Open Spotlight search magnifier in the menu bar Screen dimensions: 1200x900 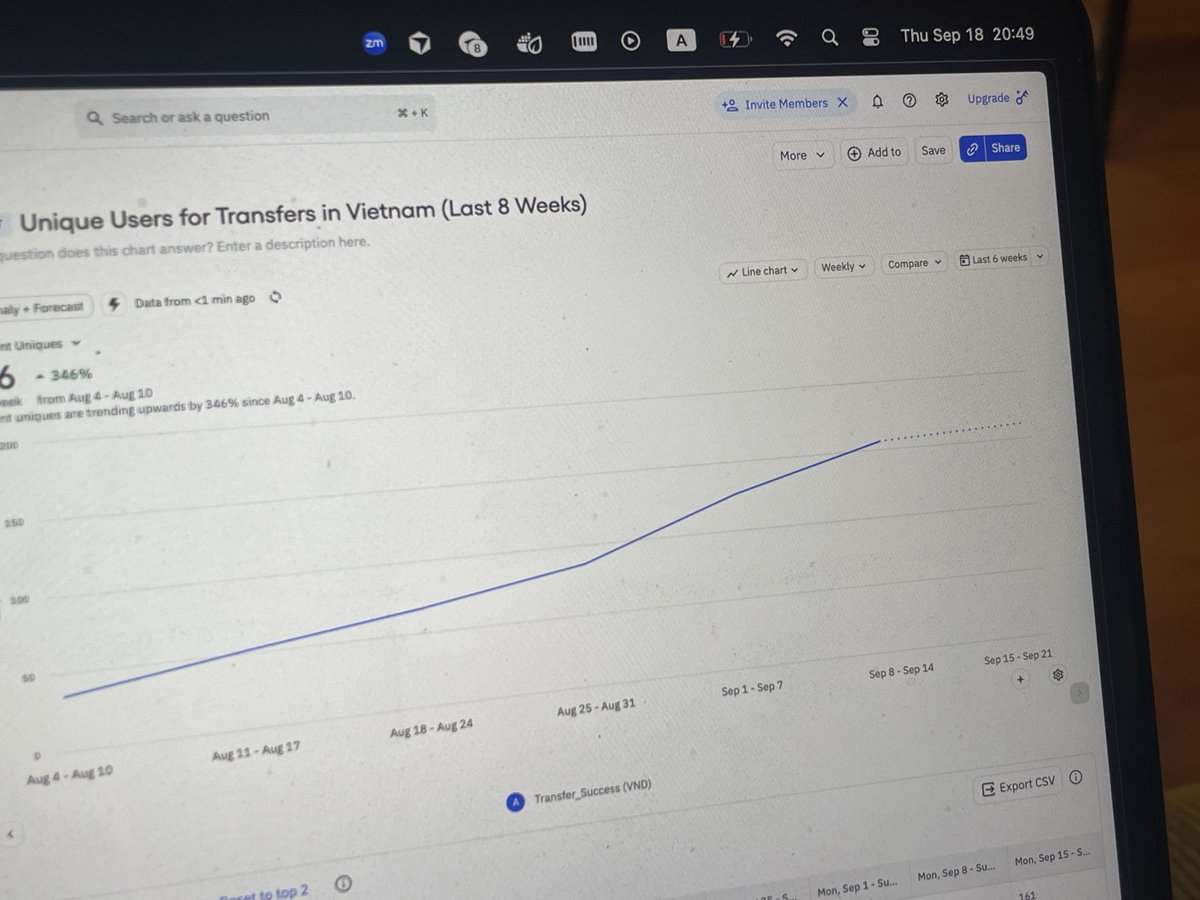[x=829, y=38]
